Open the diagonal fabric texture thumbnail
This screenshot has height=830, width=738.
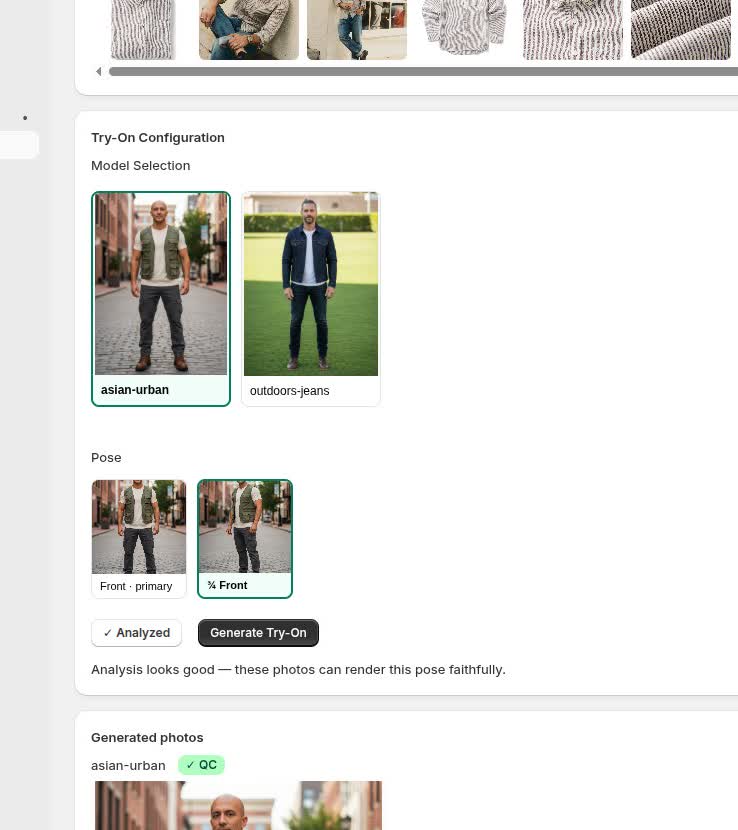pyautogui.click(x=681, y=29)
